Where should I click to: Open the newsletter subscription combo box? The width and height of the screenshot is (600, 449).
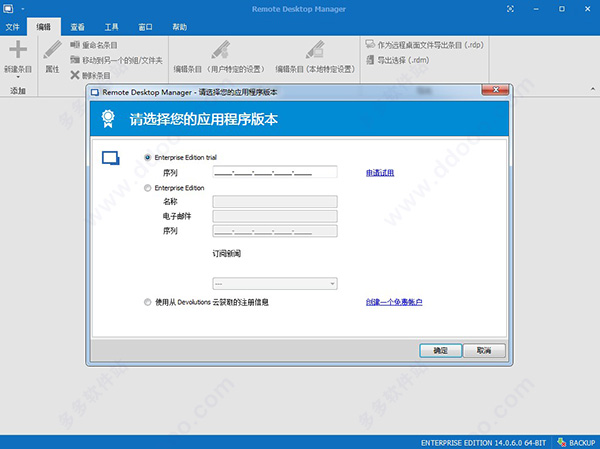pyautogui.click(x=275, y=284)
